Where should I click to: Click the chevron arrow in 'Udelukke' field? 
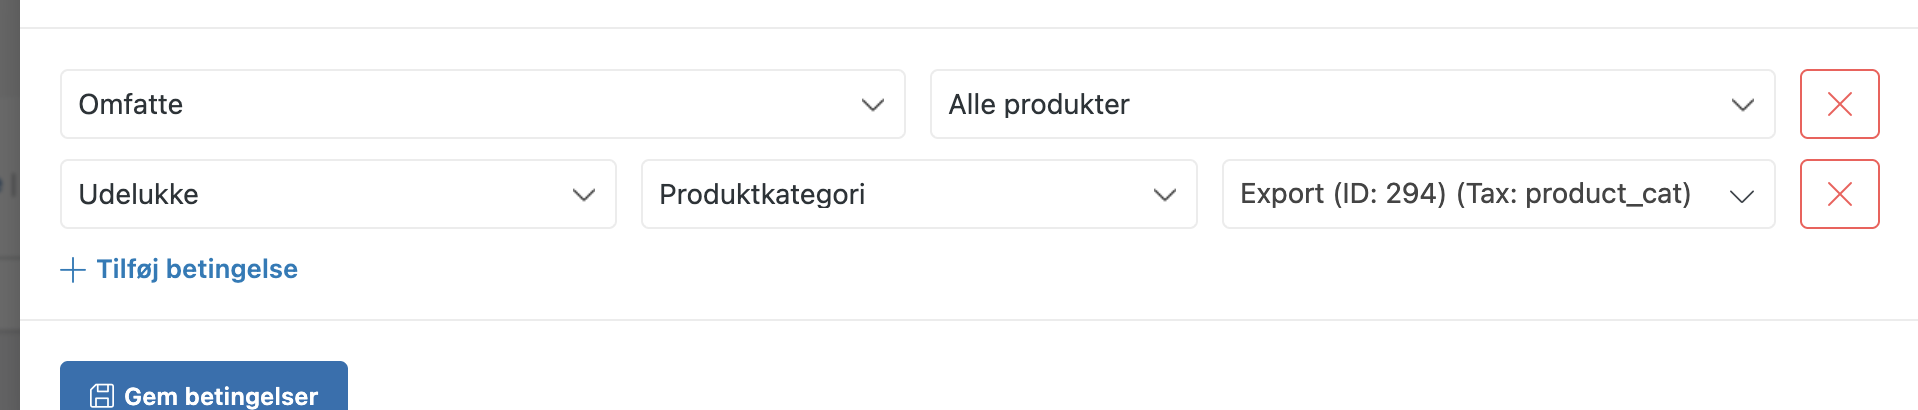point(583,195)
